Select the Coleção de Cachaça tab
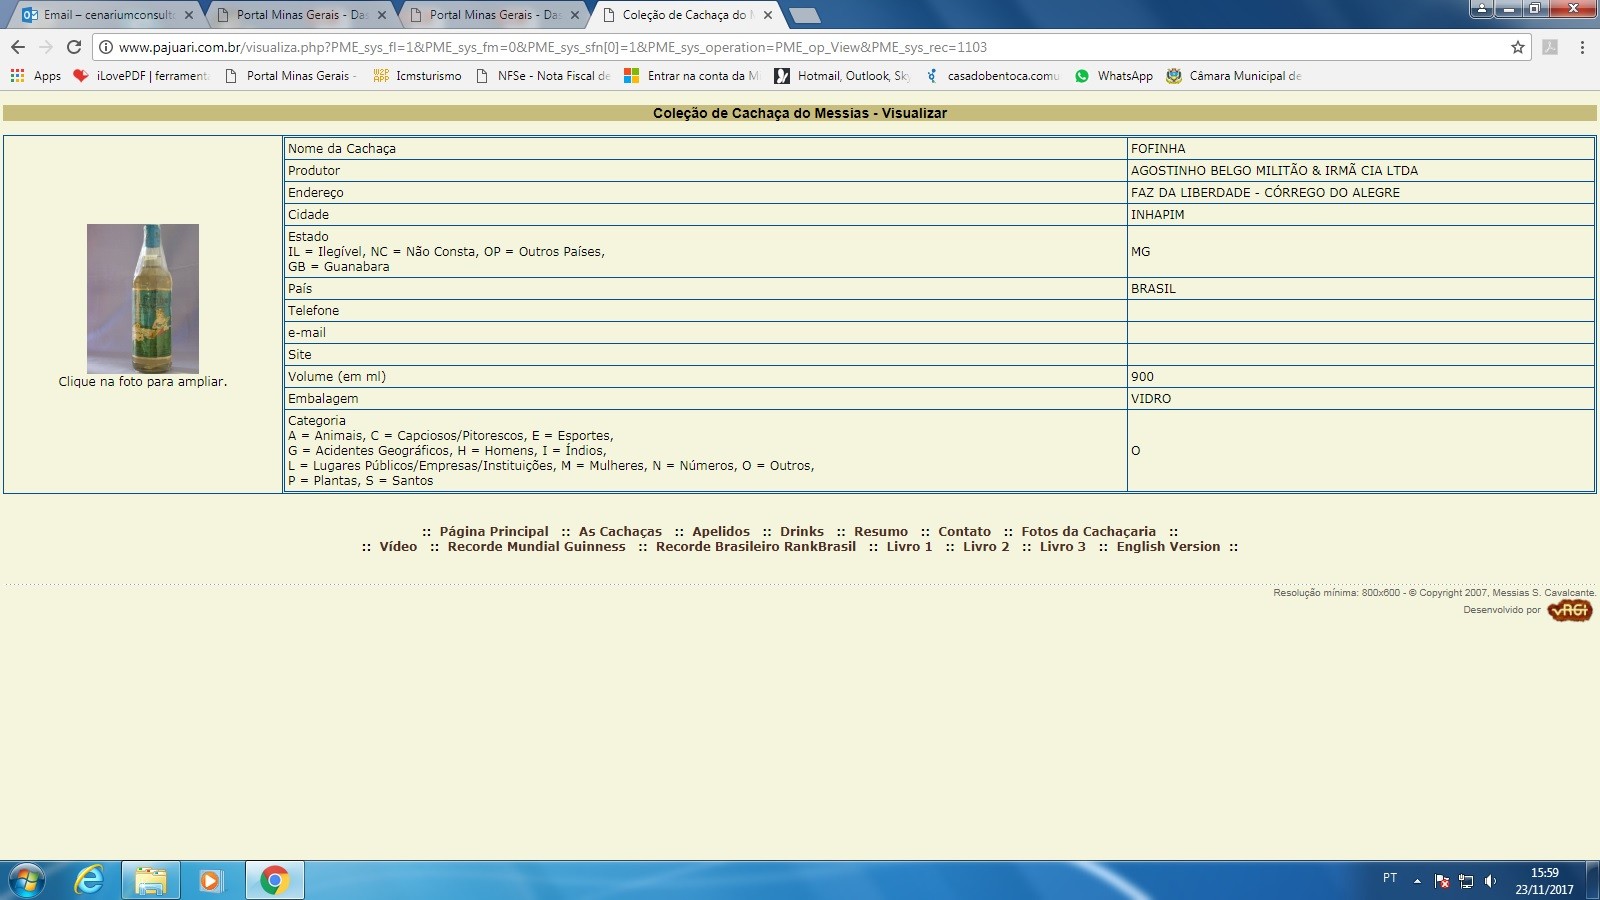This screenshot has height=900, width=1600. 685,15
